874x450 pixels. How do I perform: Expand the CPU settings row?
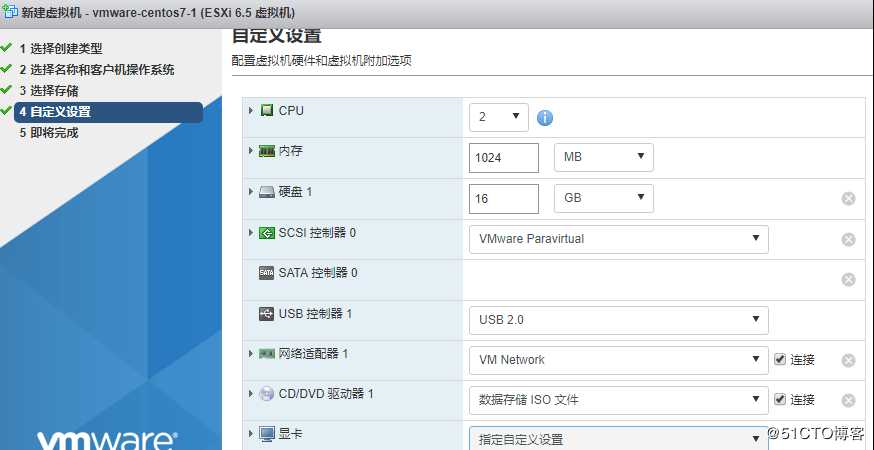(x=251, y=110)
